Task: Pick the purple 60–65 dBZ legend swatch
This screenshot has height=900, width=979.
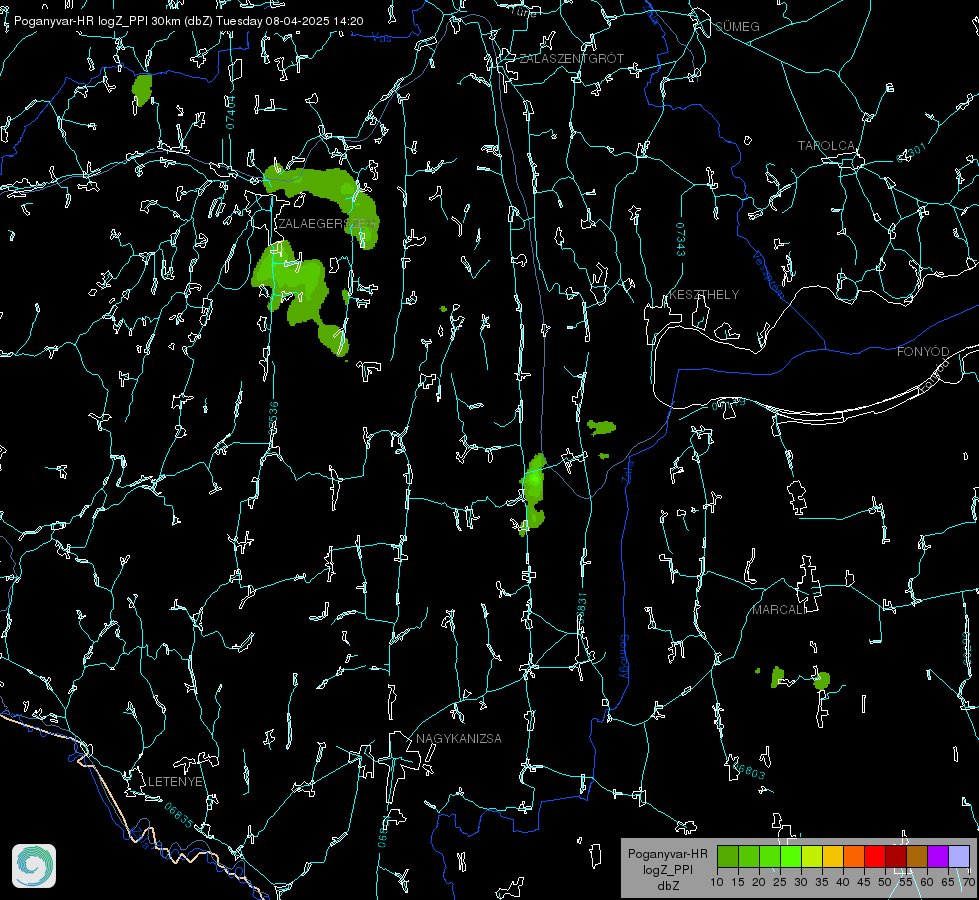Action: click(938, 856)
